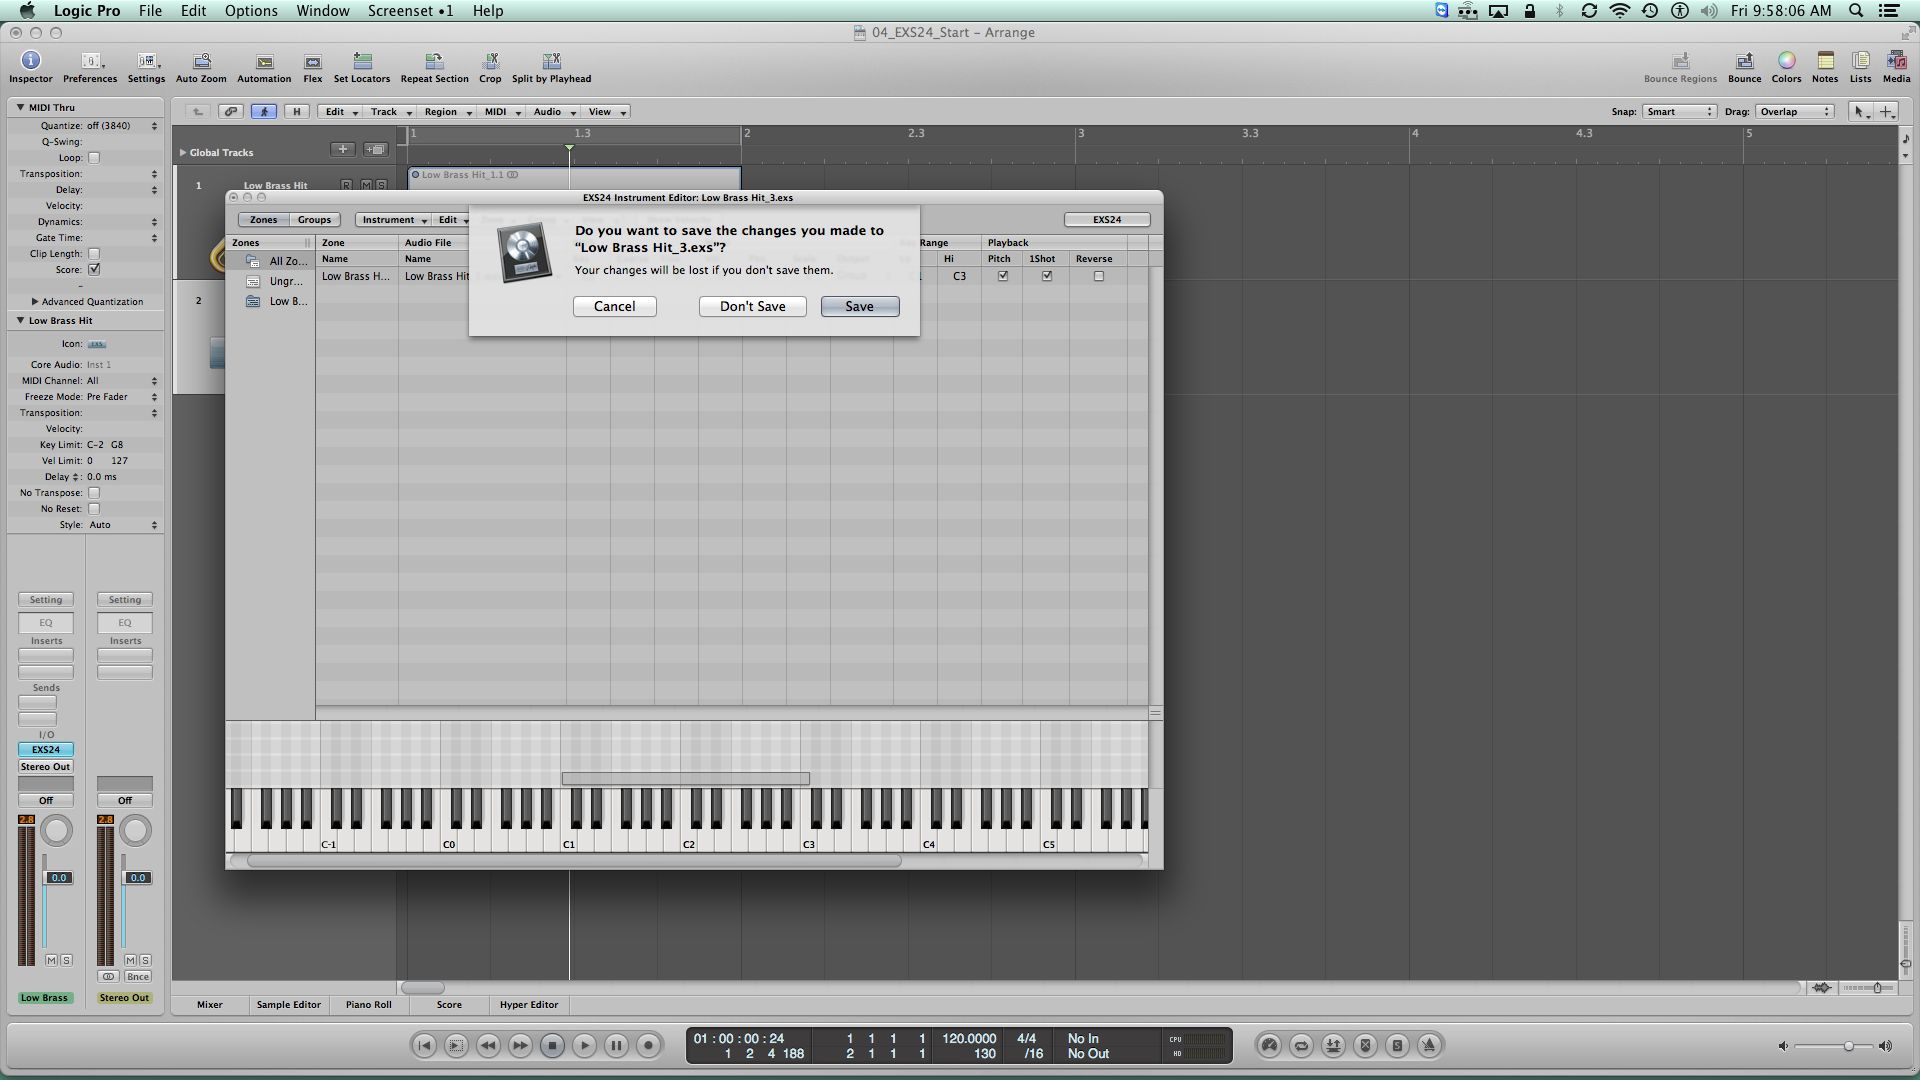Open the Screenset menu
1920x1080 pixels.
(410, 11)
